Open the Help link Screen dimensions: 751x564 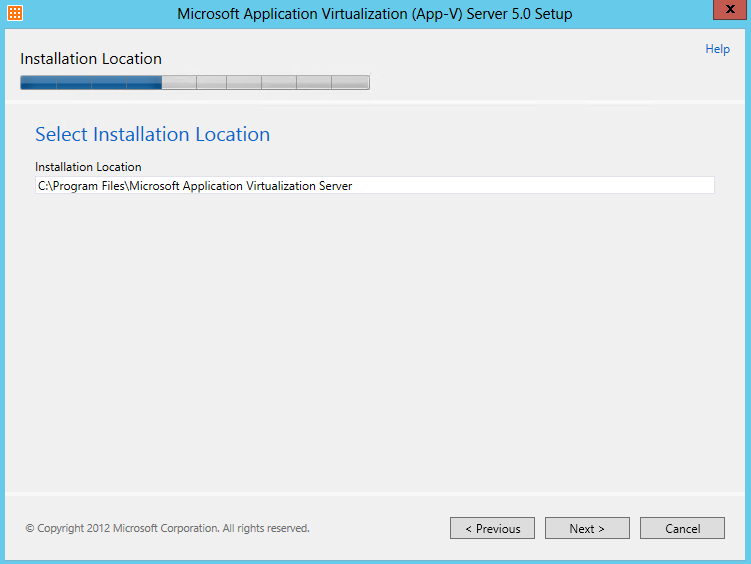(717, 49)
